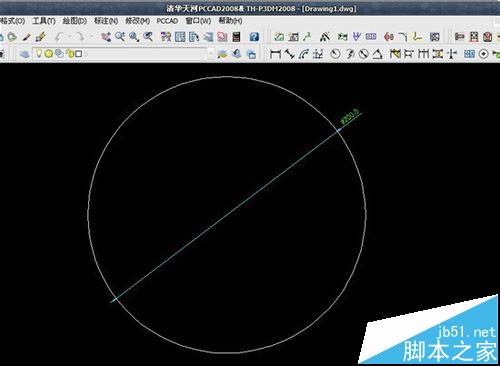Select the Center Mark tool

click(483, 54)
